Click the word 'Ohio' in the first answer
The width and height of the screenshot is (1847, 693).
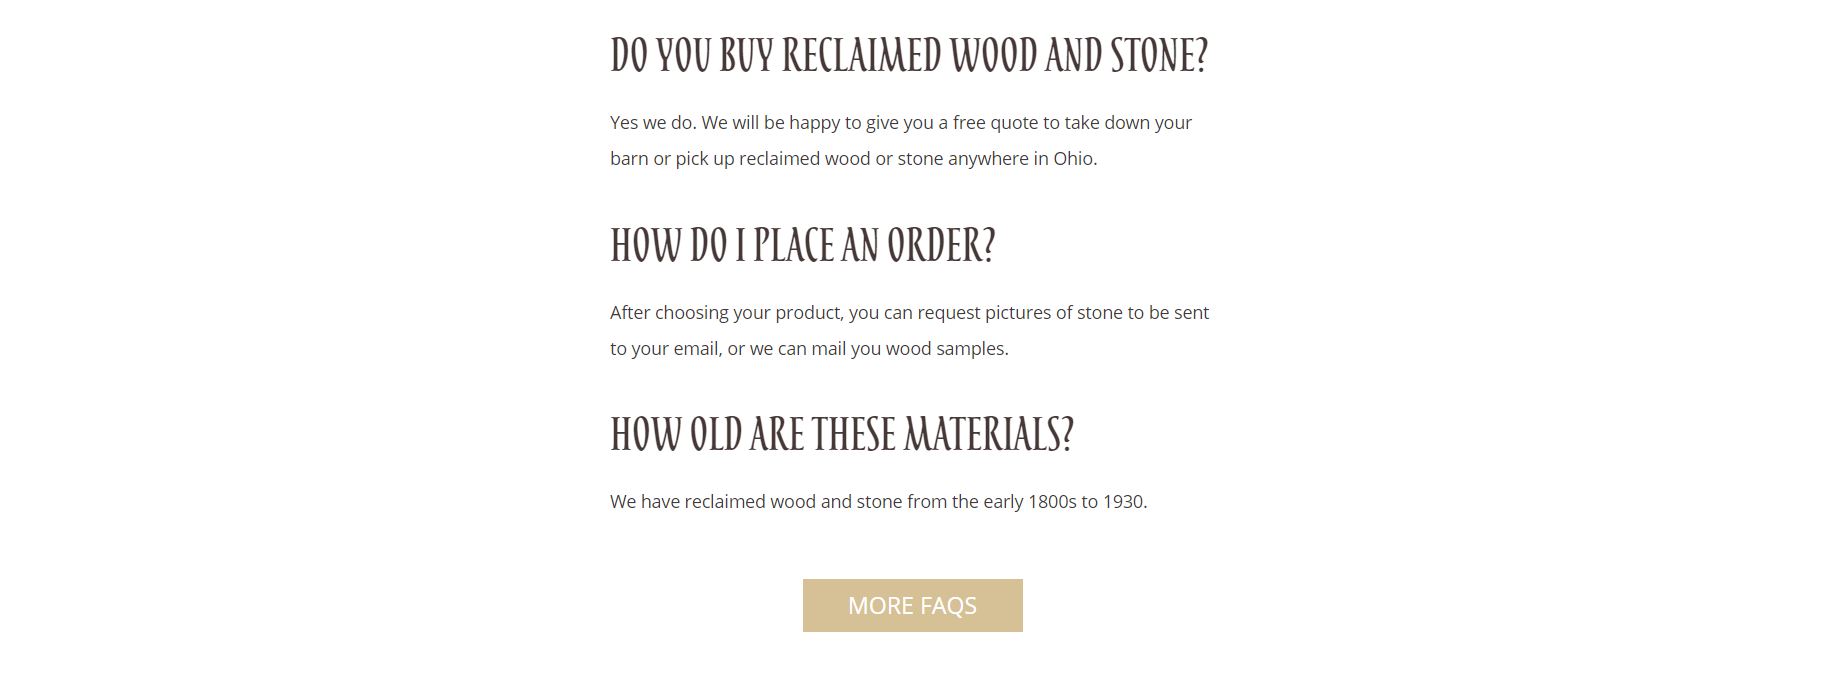[1073, 158]
